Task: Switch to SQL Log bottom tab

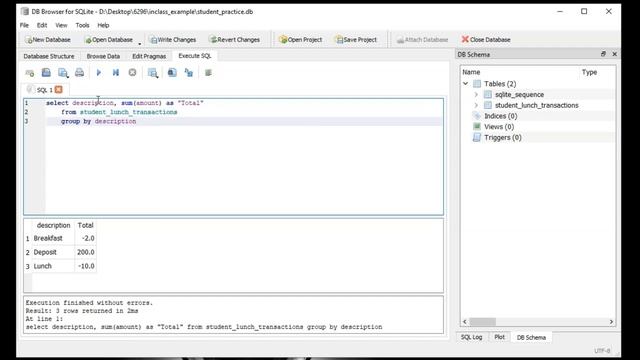Action: tap(471, 337)
